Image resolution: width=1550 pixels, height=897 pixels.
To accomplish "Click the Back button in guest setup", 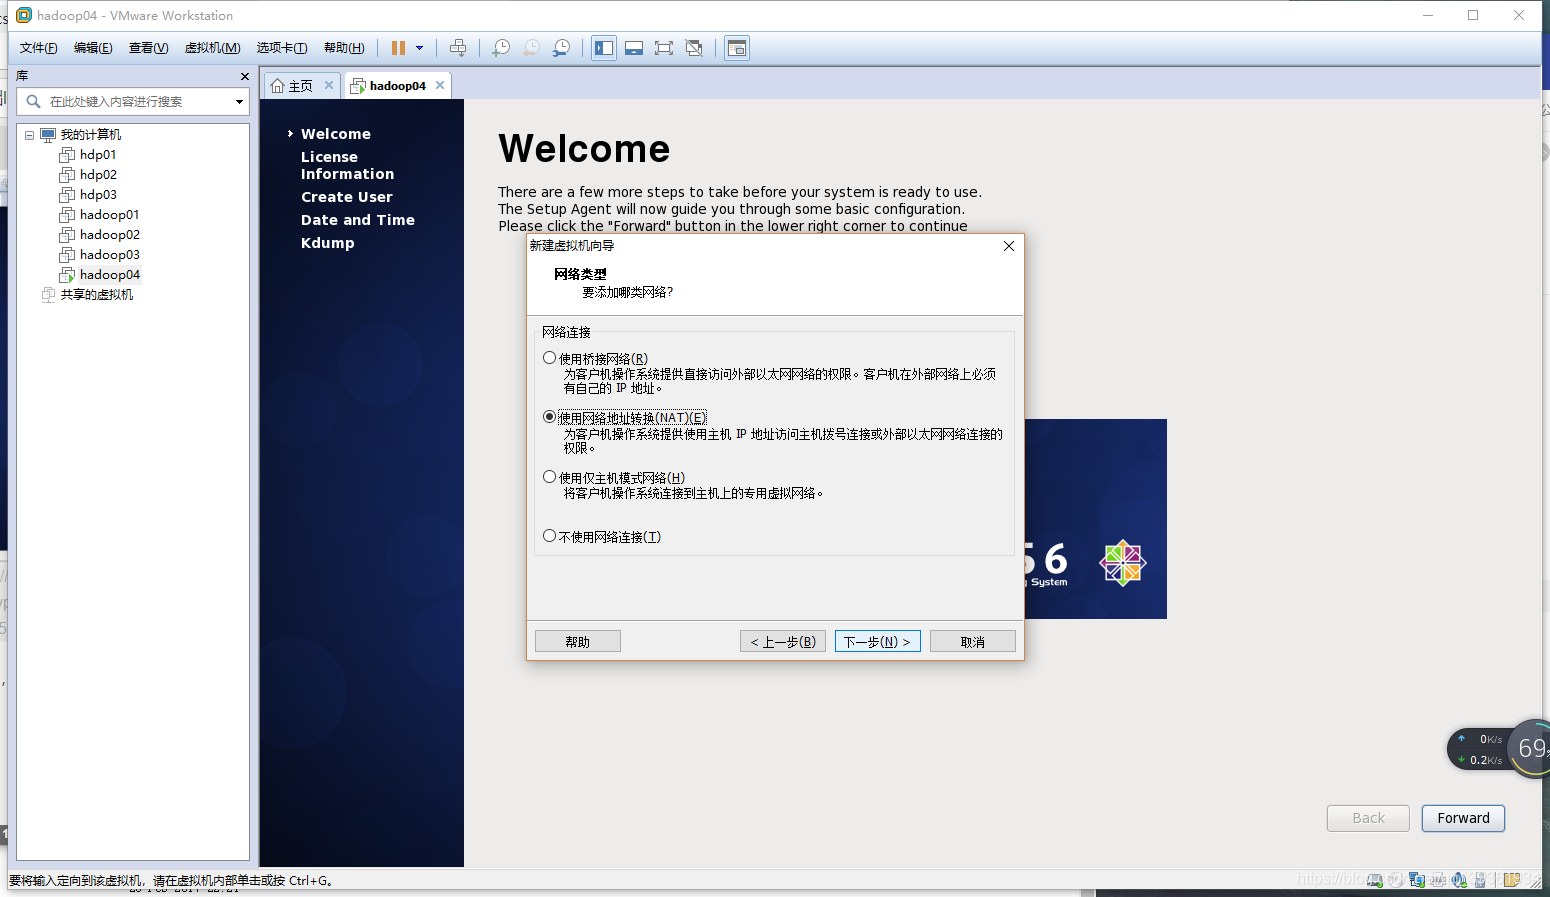I will (1368, 818).
